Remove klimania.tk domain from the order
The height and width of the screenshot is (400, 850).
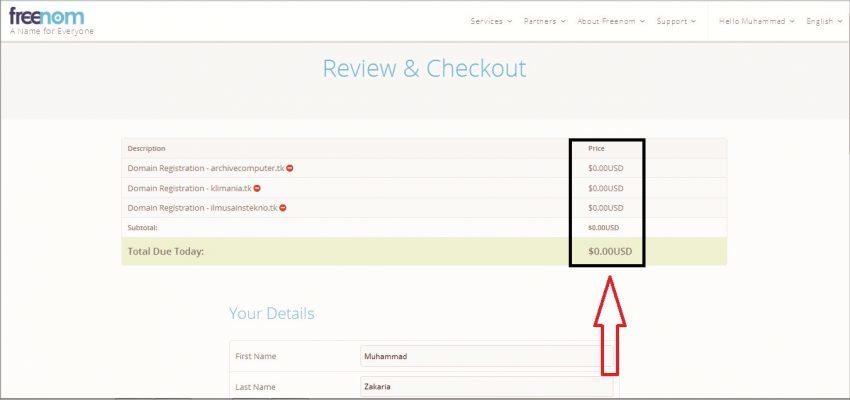(257, 188)
